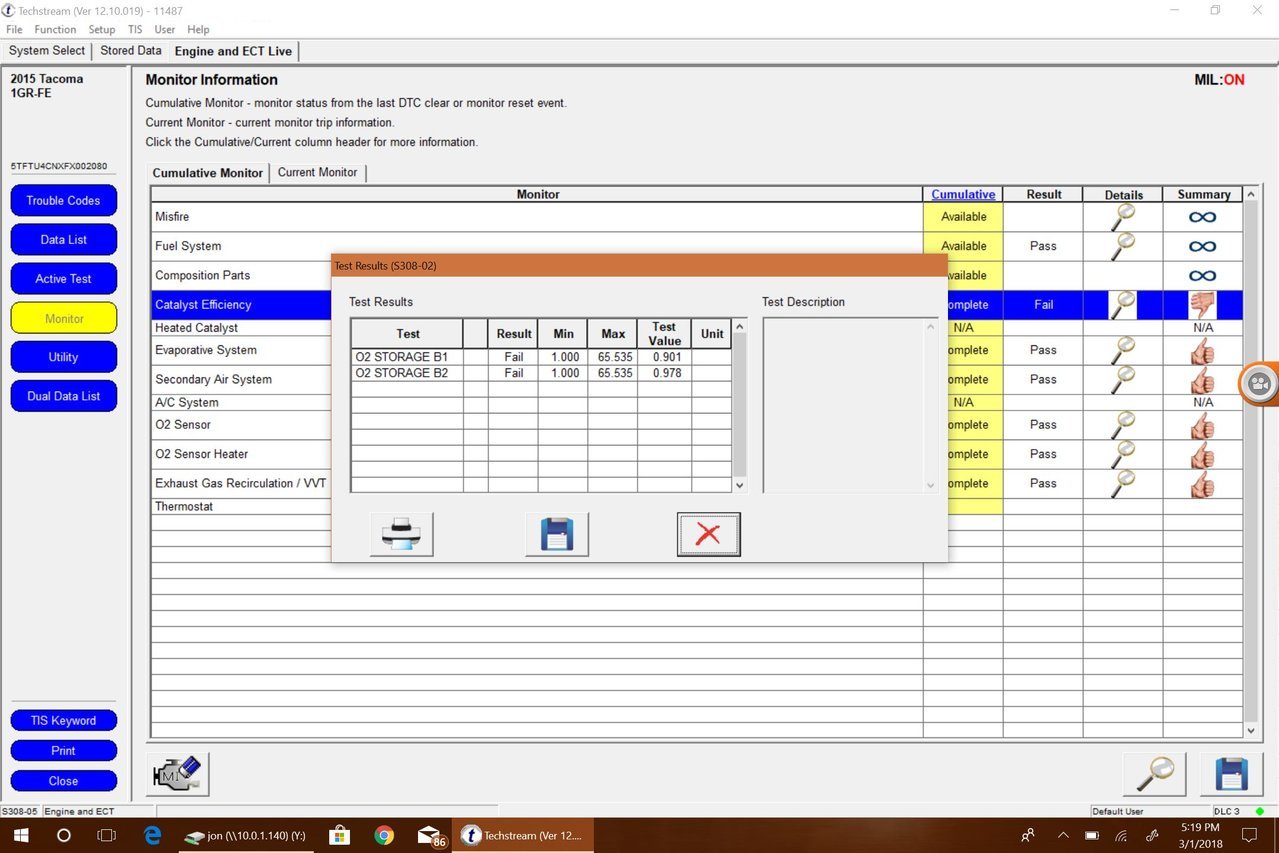Select the Cumulative Monitor tab
The width and height of the screenshot is (1279, 853).
click(x=208, y=173)
